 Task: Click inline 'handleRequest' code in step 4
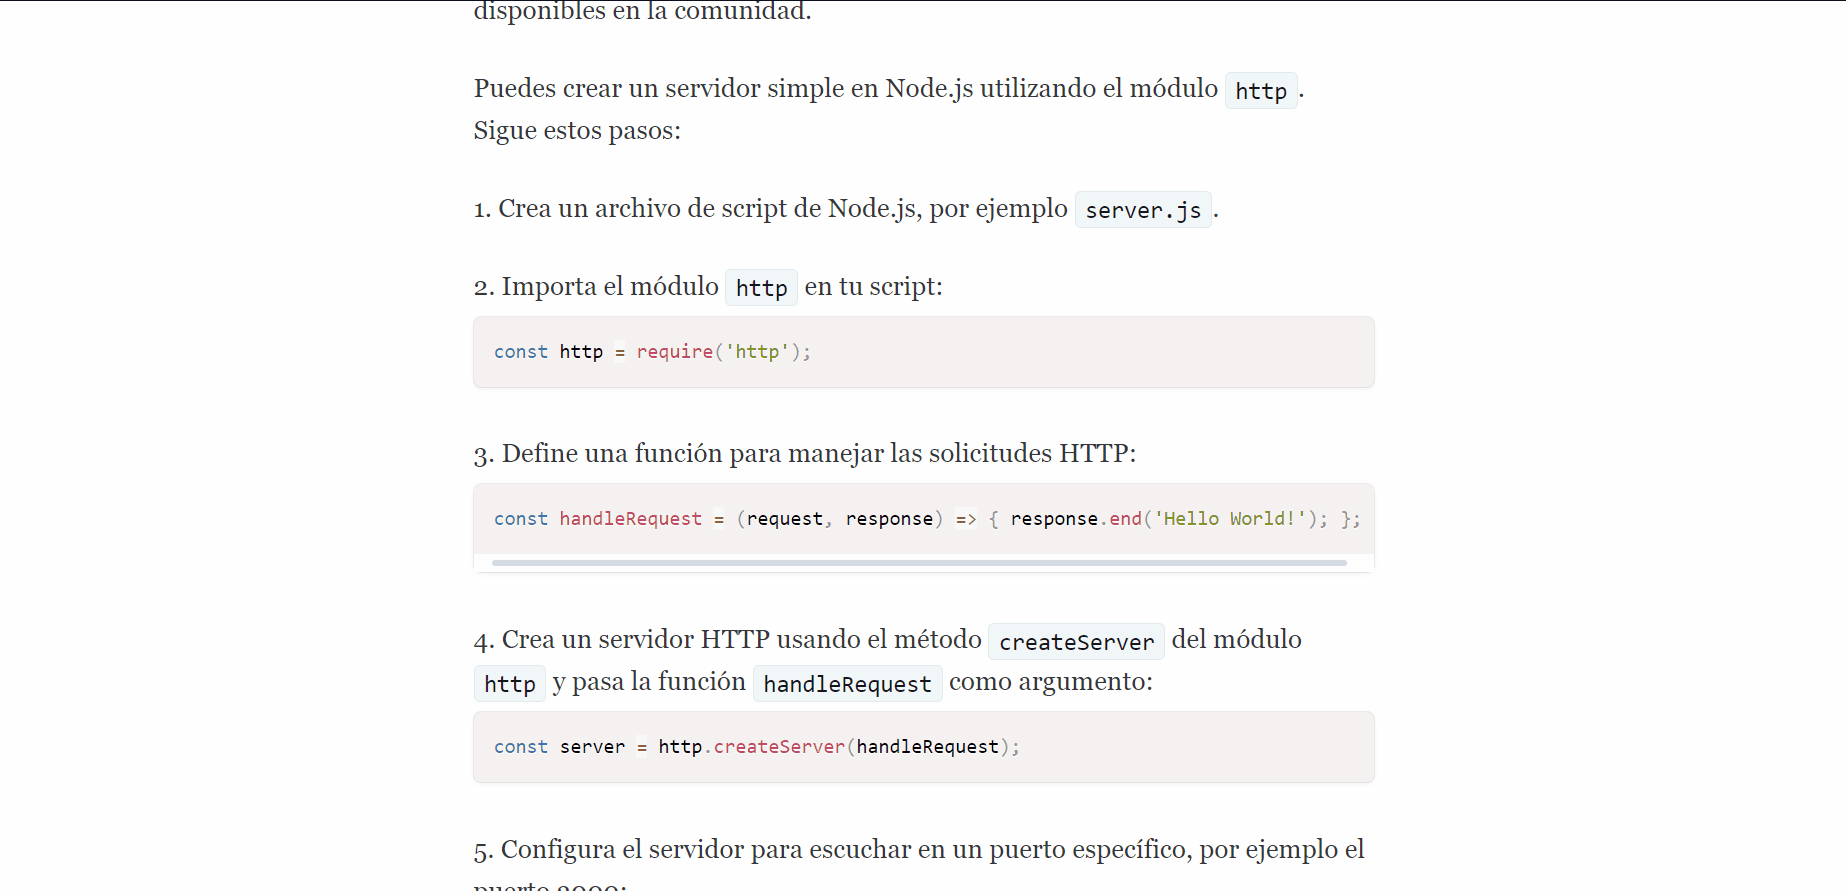click(847, 684)
